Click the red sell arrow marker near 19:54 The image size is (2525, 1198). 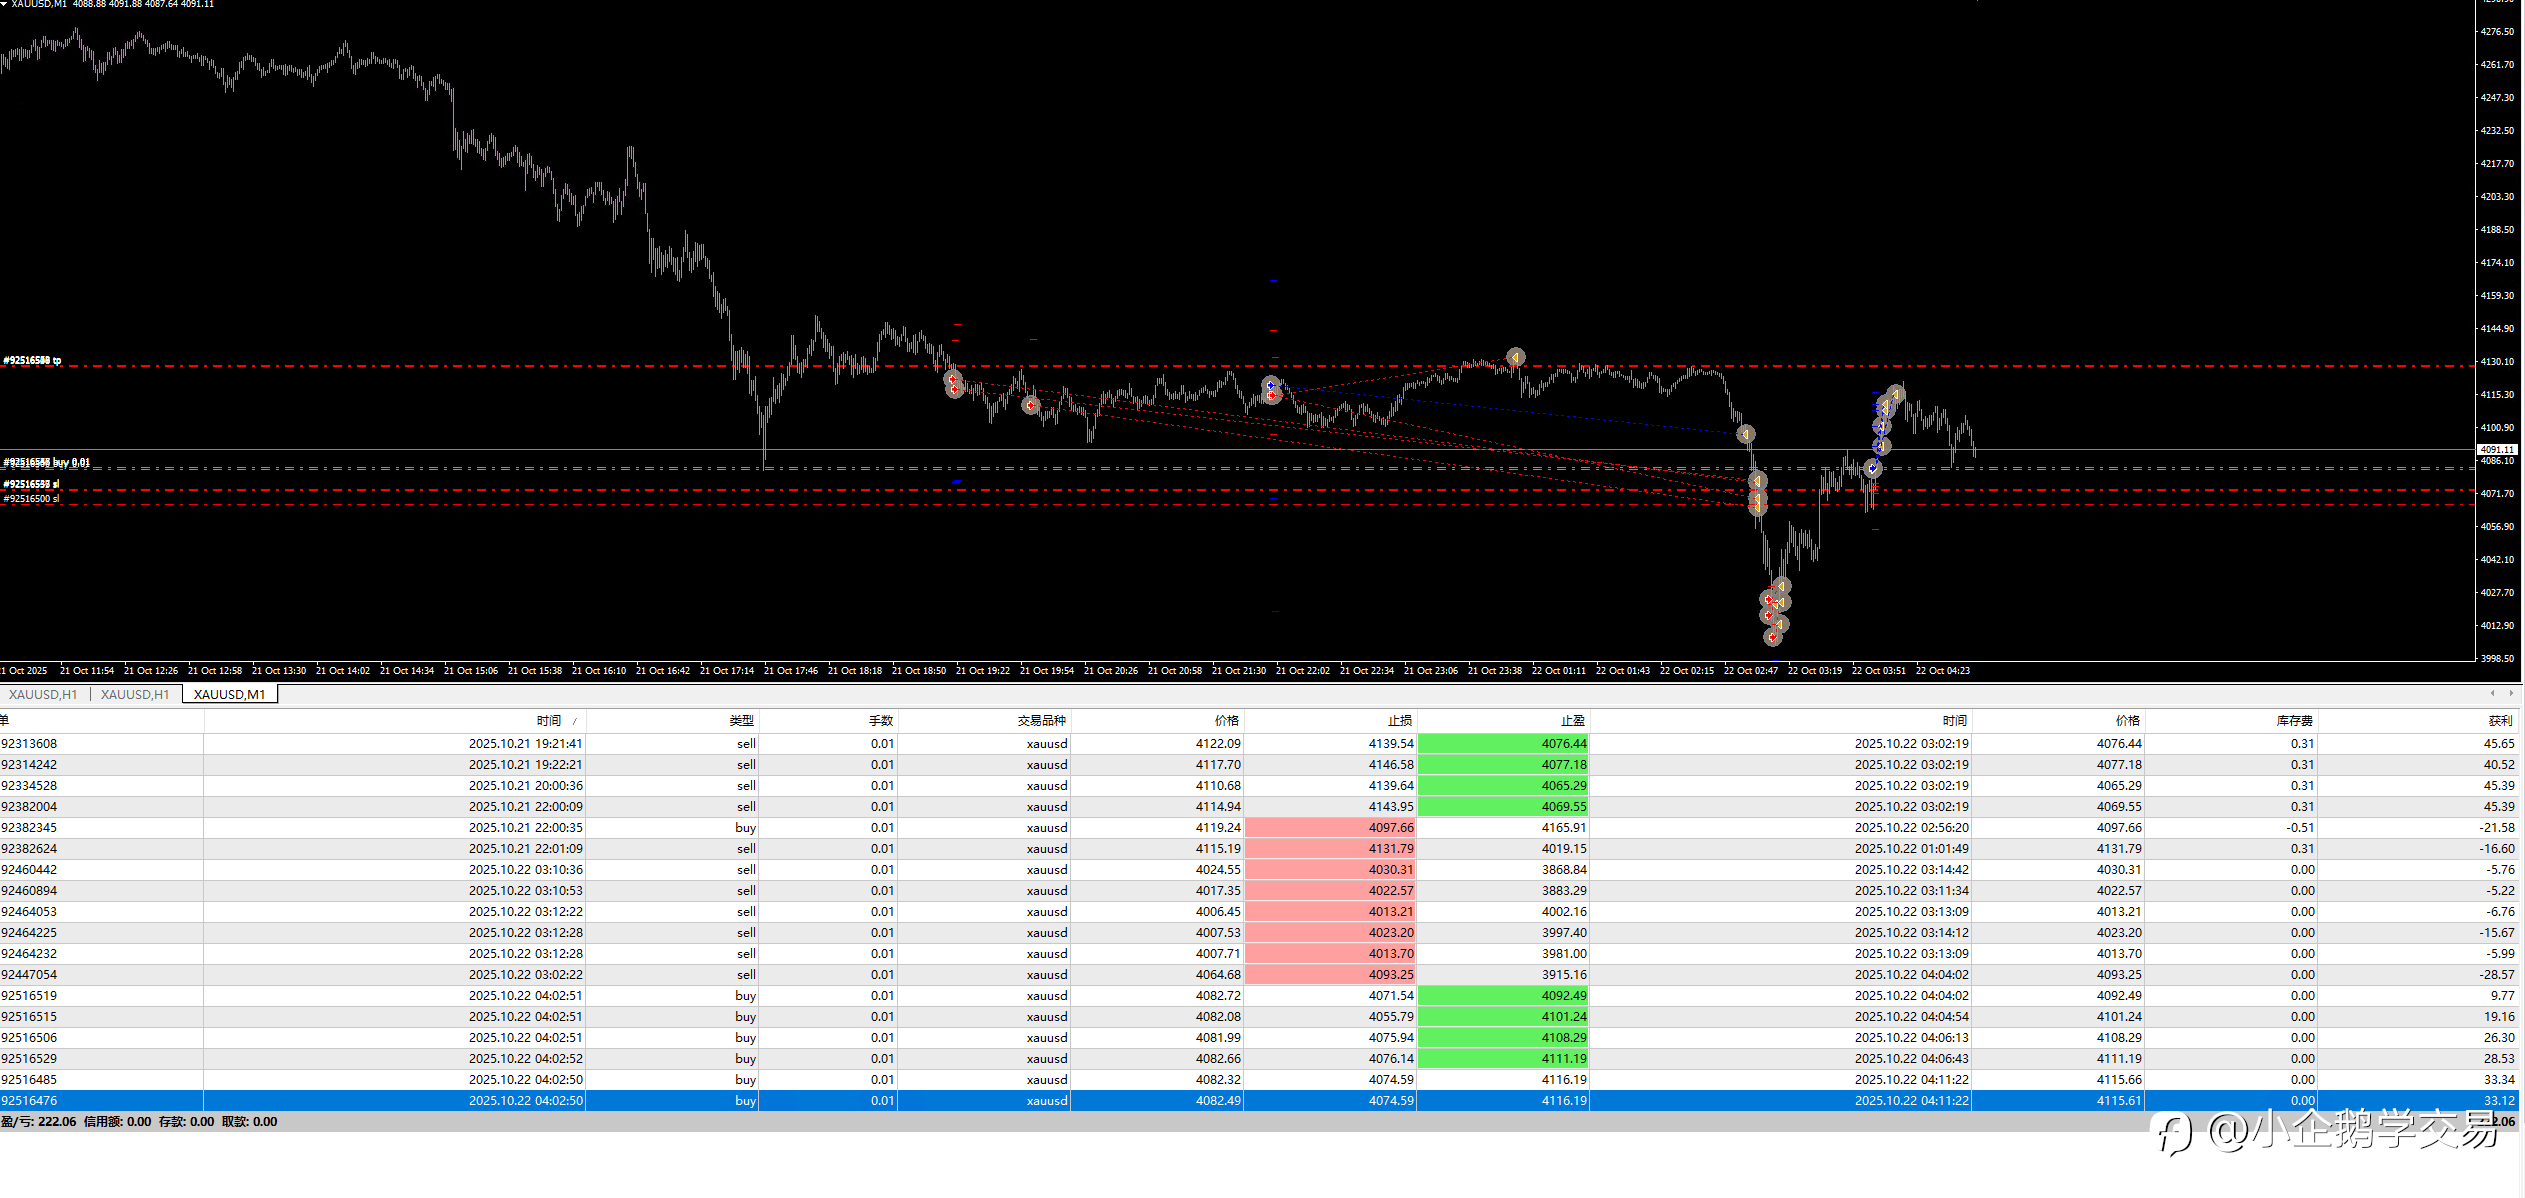click(1030, 405)
